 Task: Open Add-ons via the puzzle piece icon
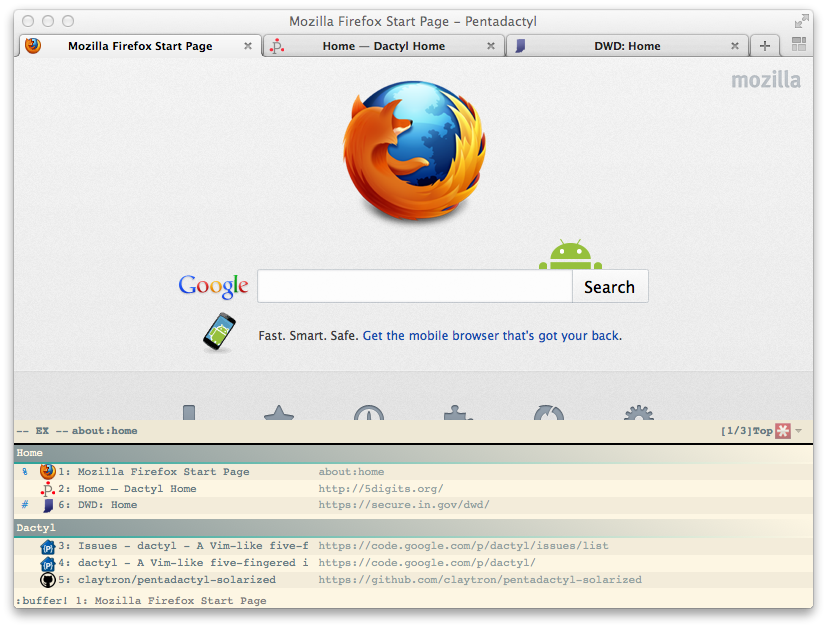(x=458, y=412)
